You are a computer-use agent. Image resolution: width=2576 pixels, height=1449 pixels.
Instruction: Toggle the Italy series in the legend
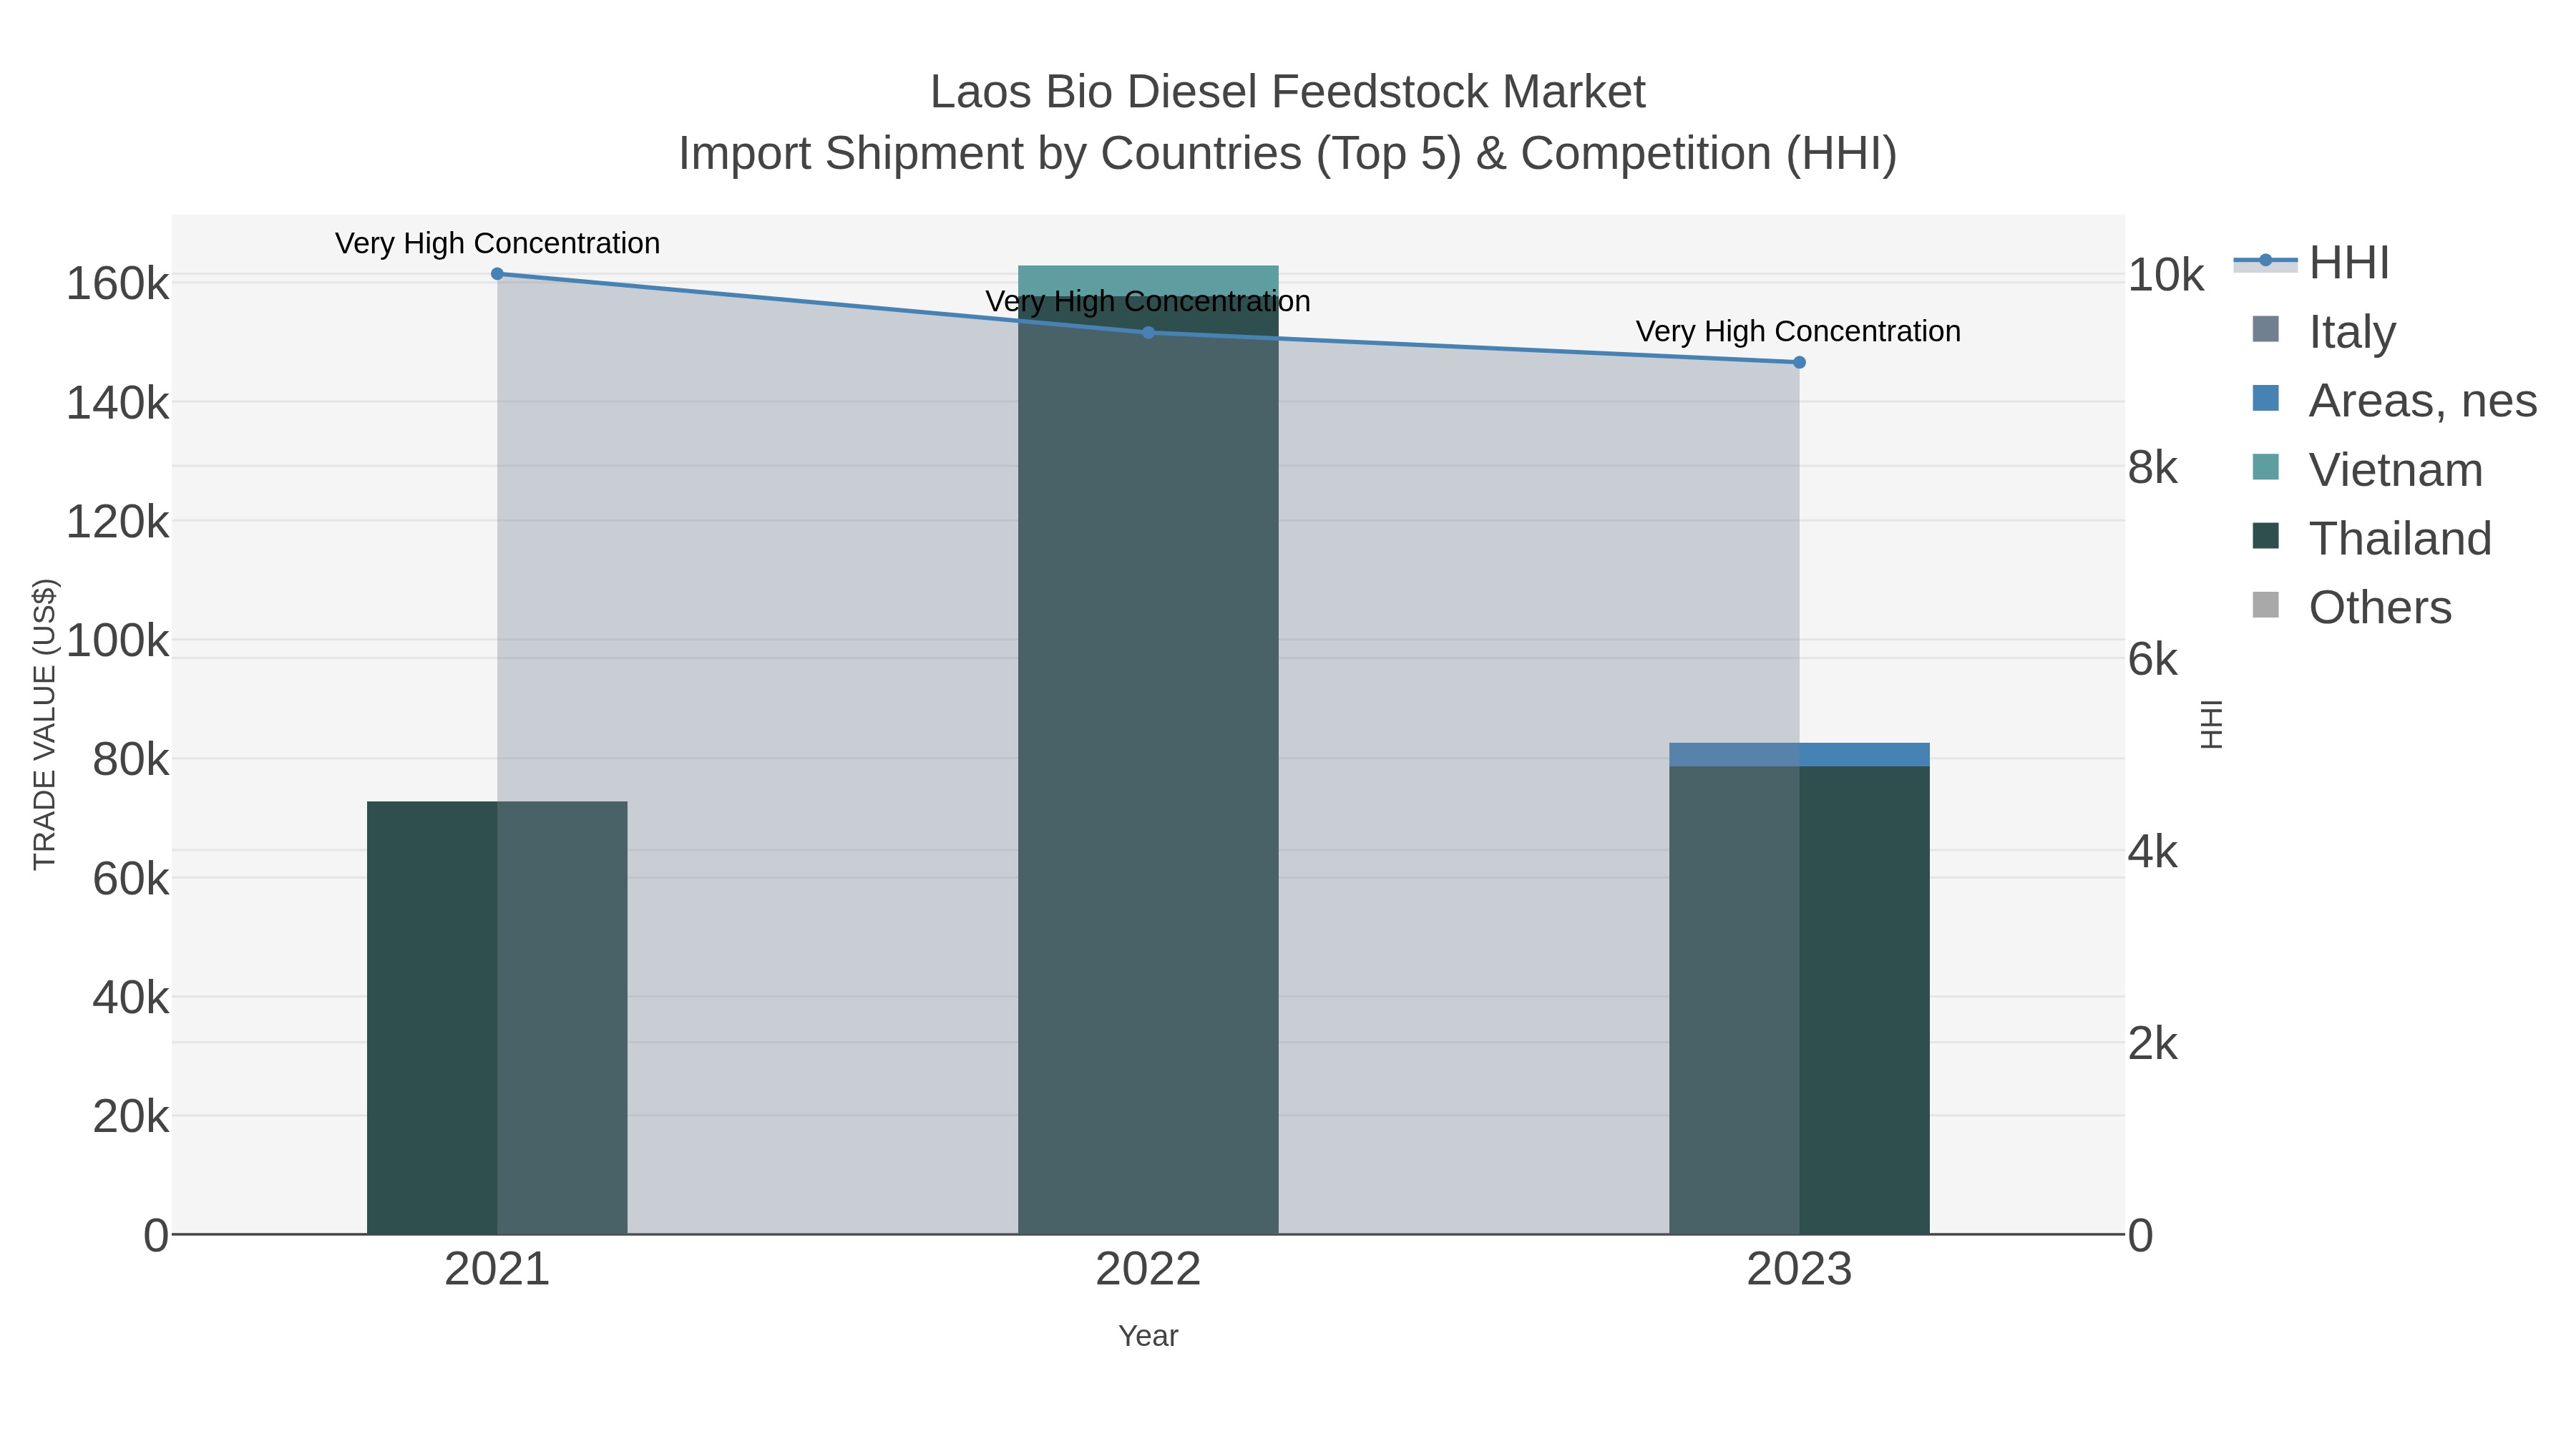pos(2324,331)
